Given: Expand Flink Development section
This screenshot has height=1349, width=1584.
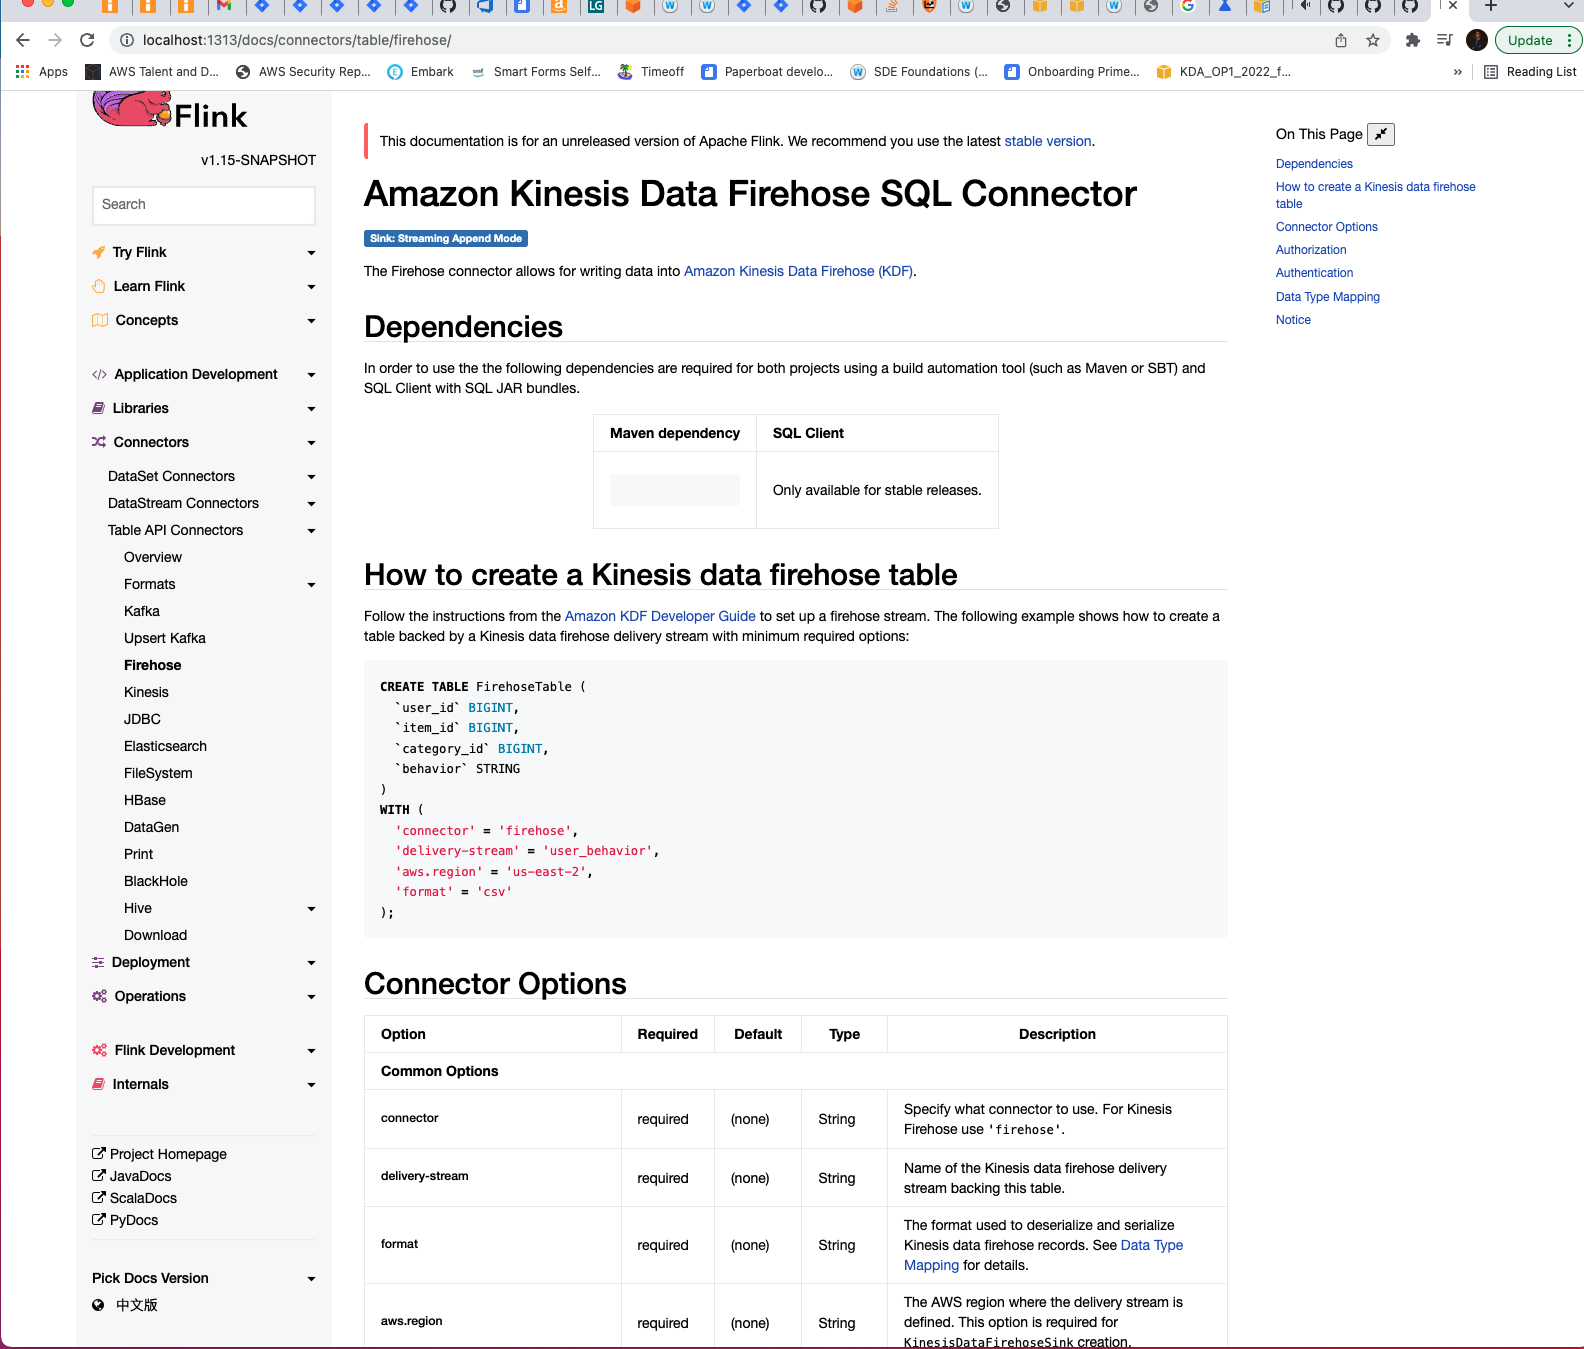Looking at the screenshot, I should [204, 1050].
